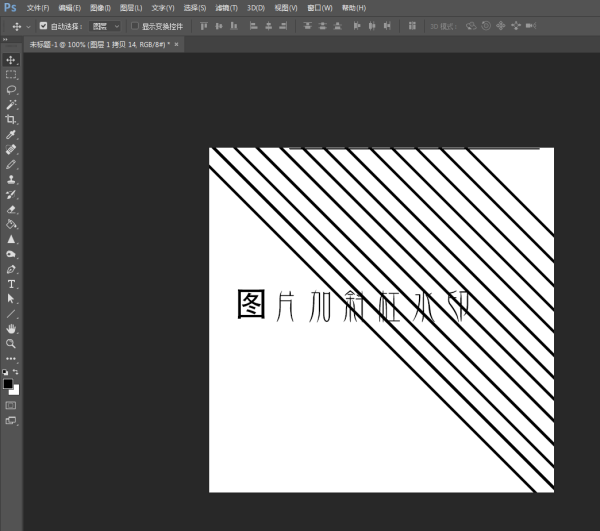Select the Healing Brush tool
600x531 pixels.
tap(11, 149)
